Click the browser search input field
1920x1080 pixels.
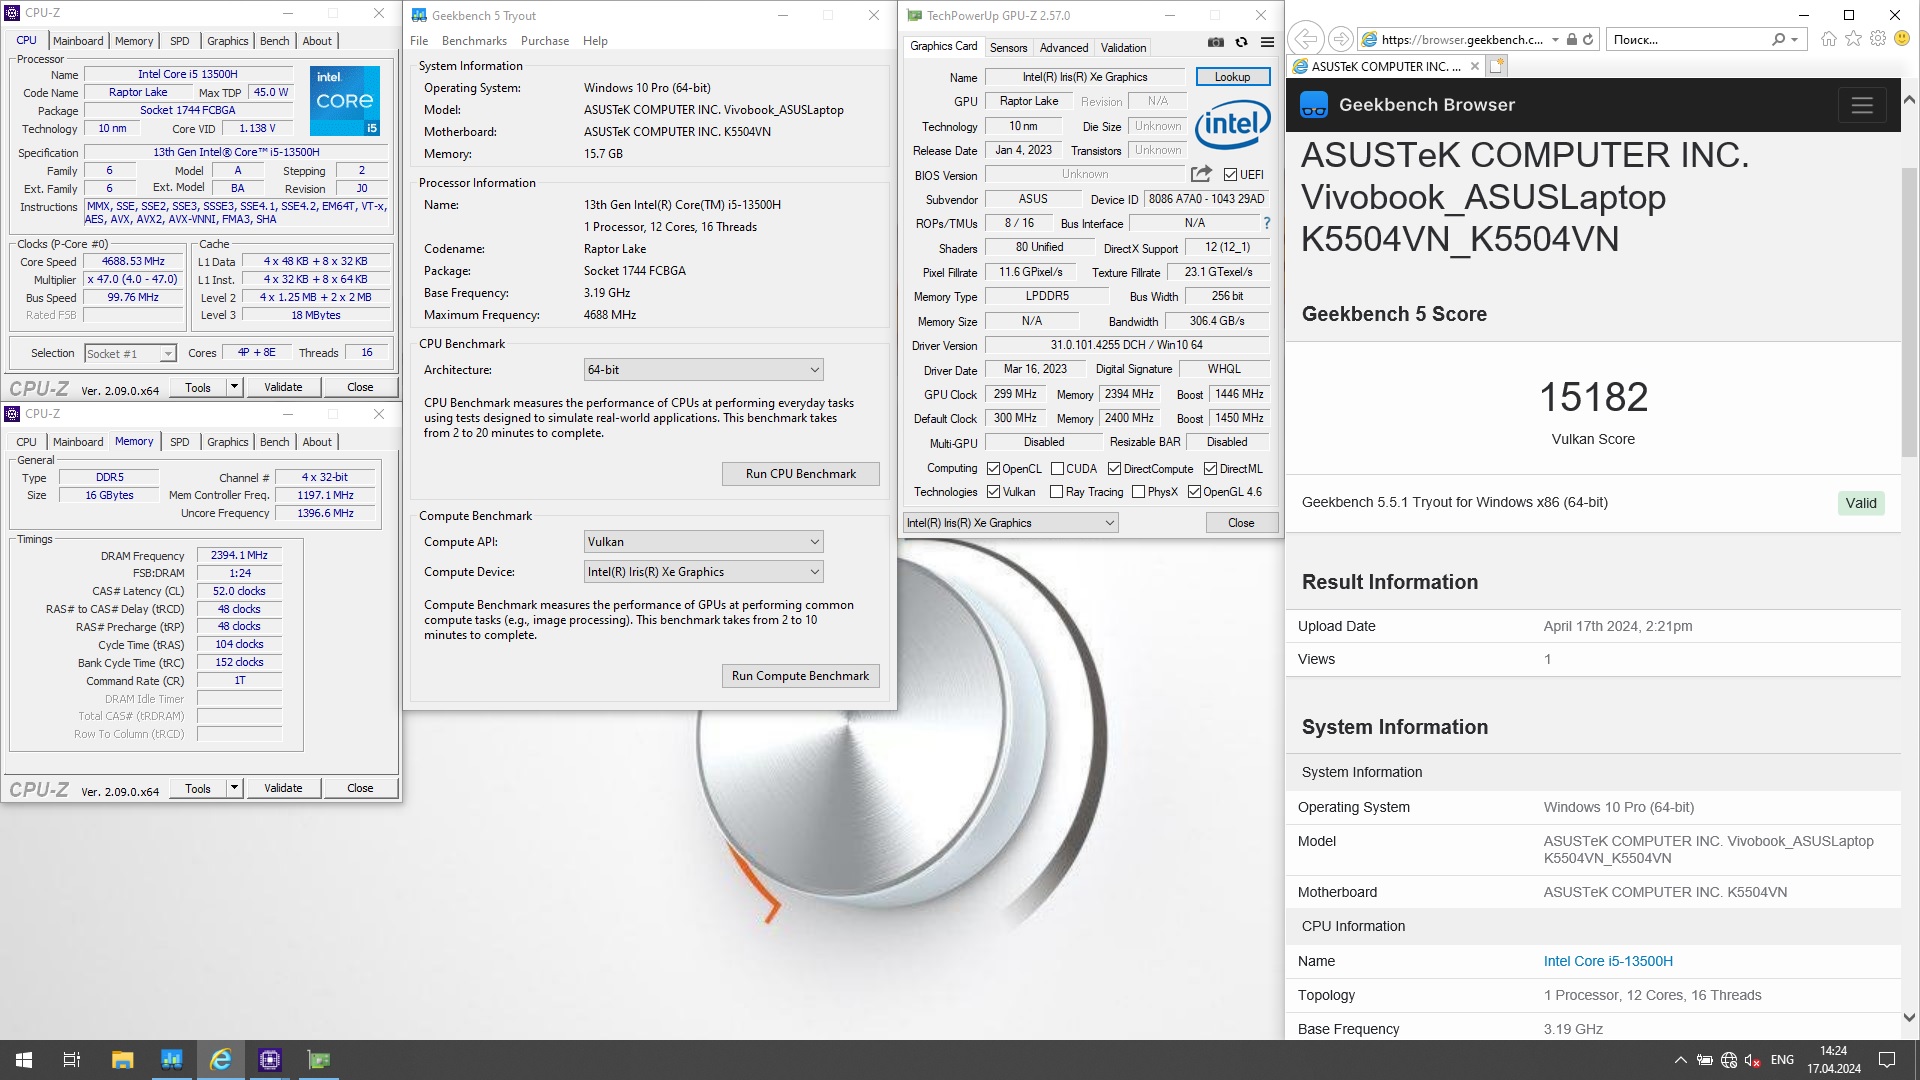click(1687, 39)
